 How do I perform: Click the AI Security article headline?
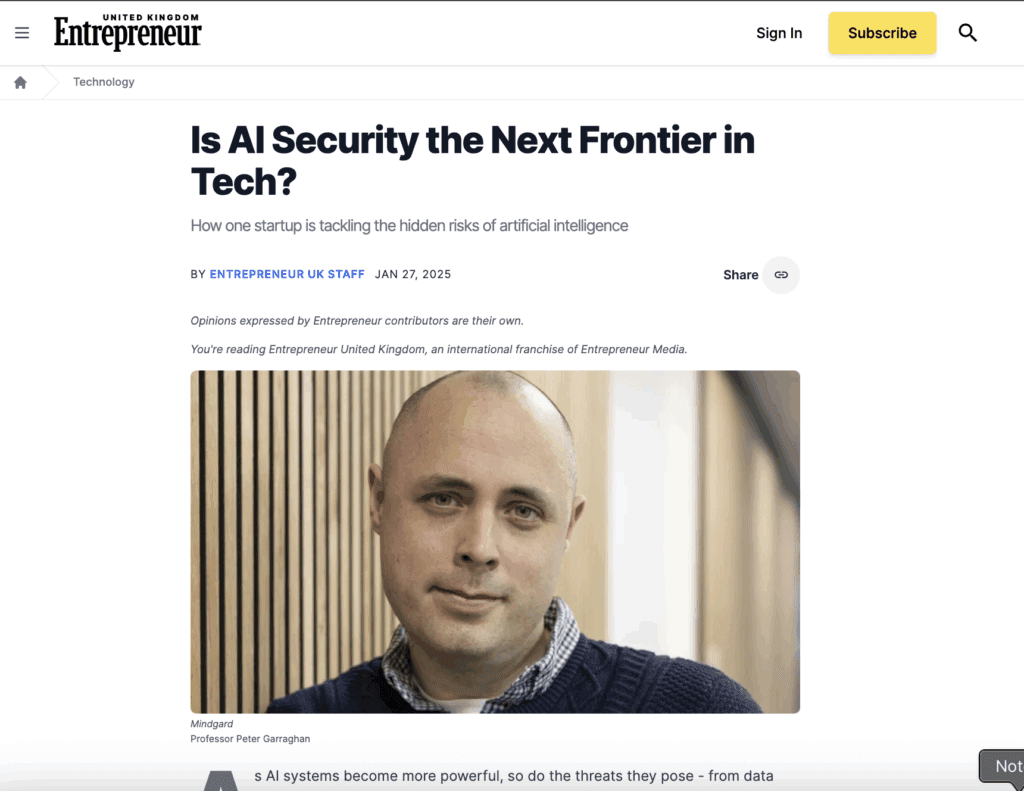[x=472, y=161]
